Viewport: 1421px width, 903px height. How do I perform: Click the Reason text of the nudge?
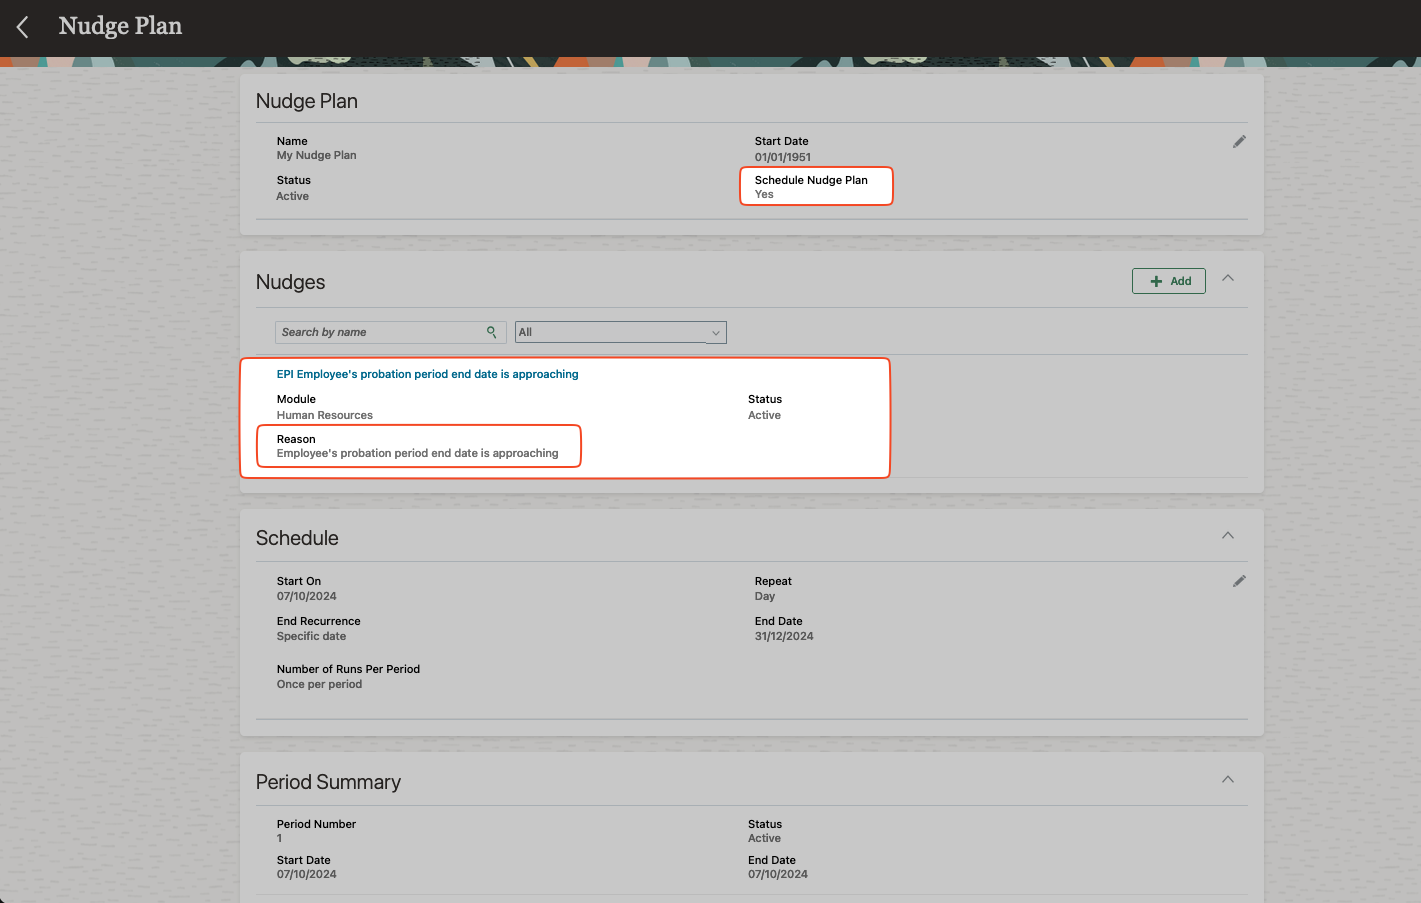click(417, 453)
